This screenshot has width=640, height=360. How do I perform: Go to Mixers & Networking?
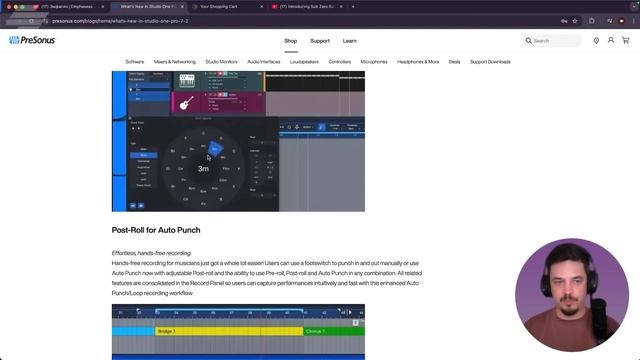pos(175,62)
